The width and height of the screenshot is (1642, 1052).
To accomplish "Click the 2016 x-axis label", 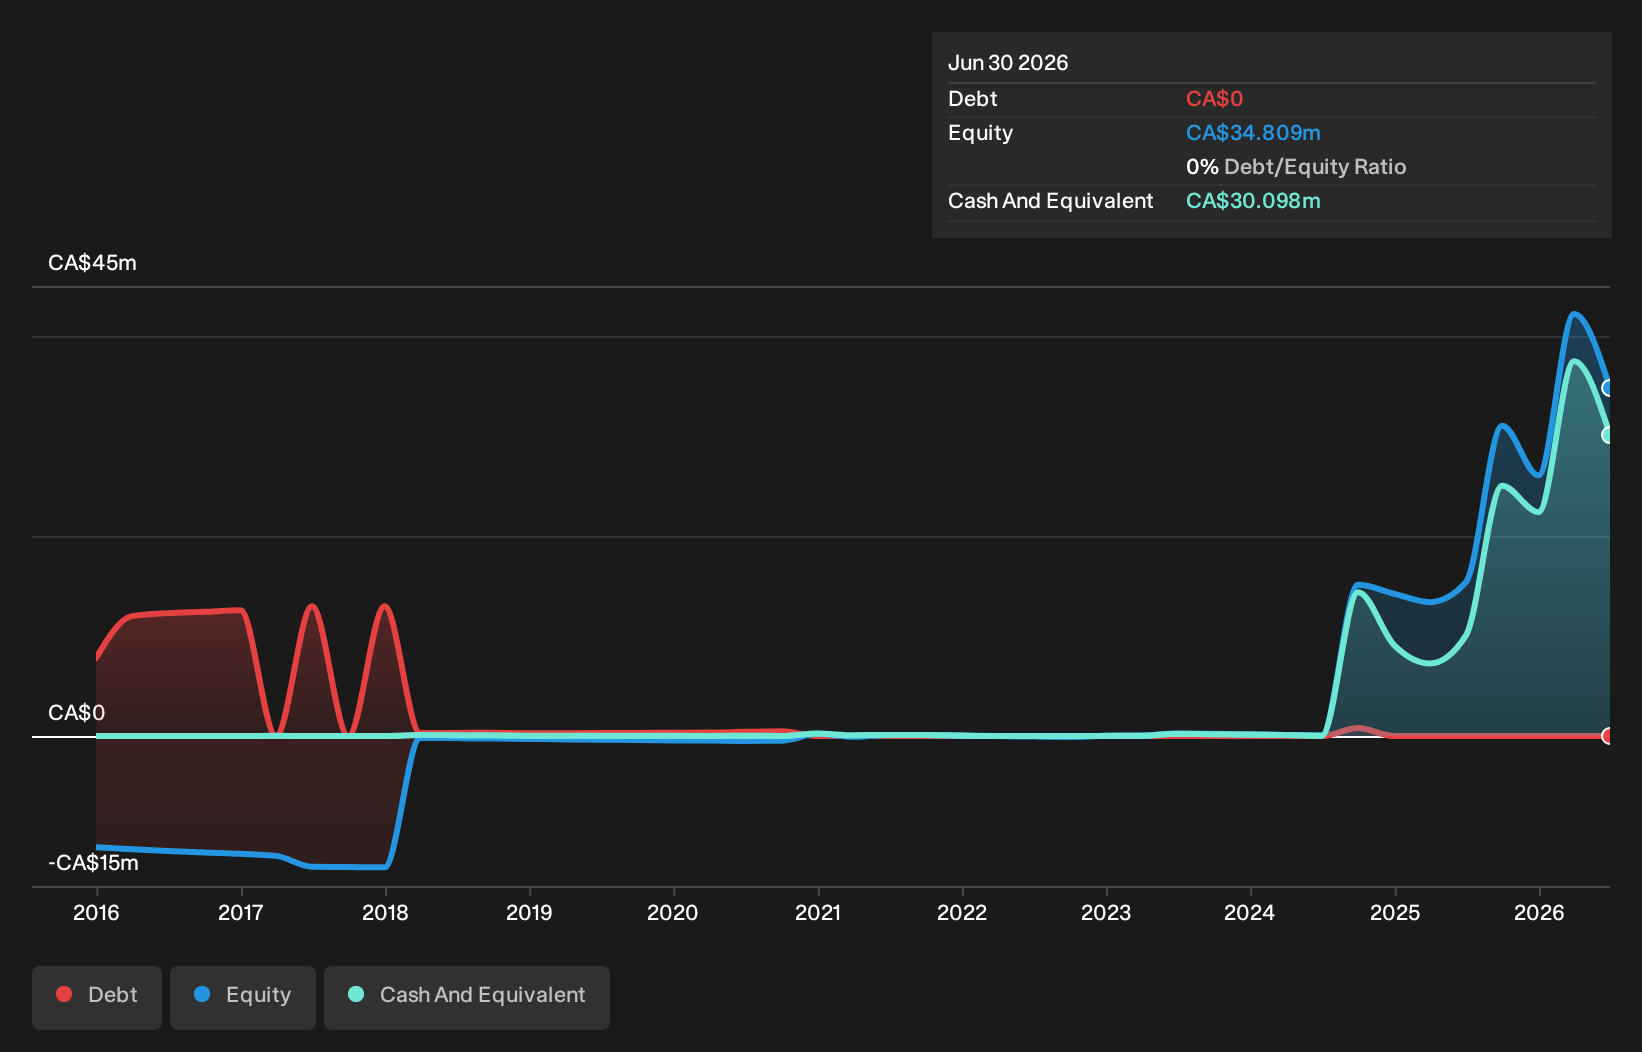I will coord(96,912).
